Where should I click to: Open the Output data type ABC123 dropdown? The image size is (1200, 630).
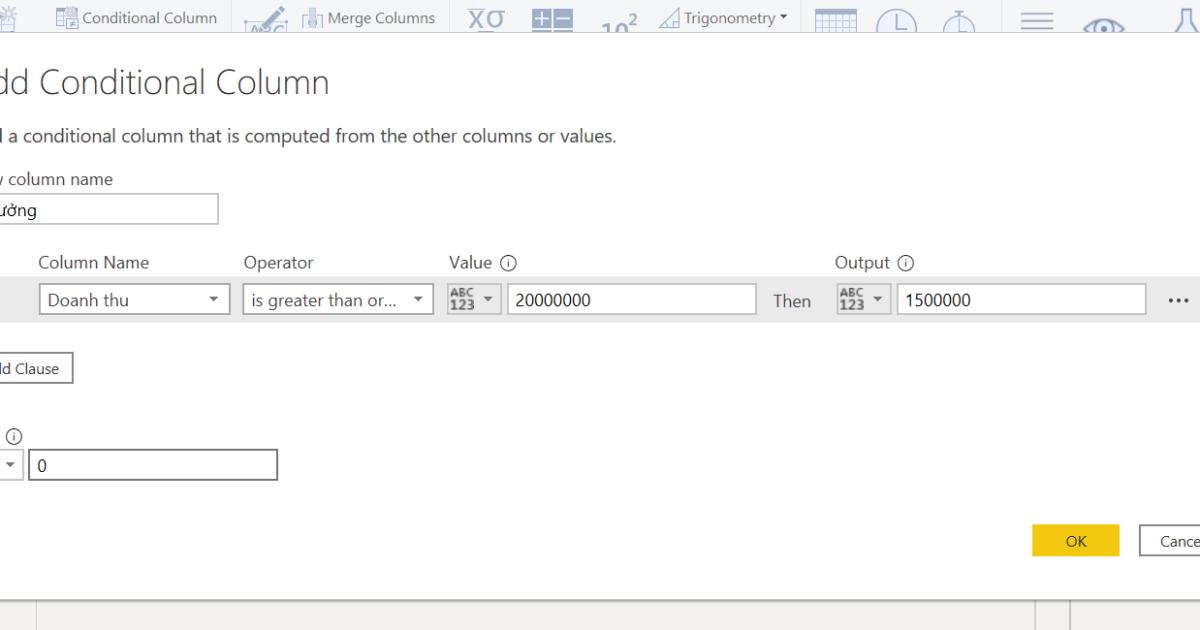(x=862, y=297)
